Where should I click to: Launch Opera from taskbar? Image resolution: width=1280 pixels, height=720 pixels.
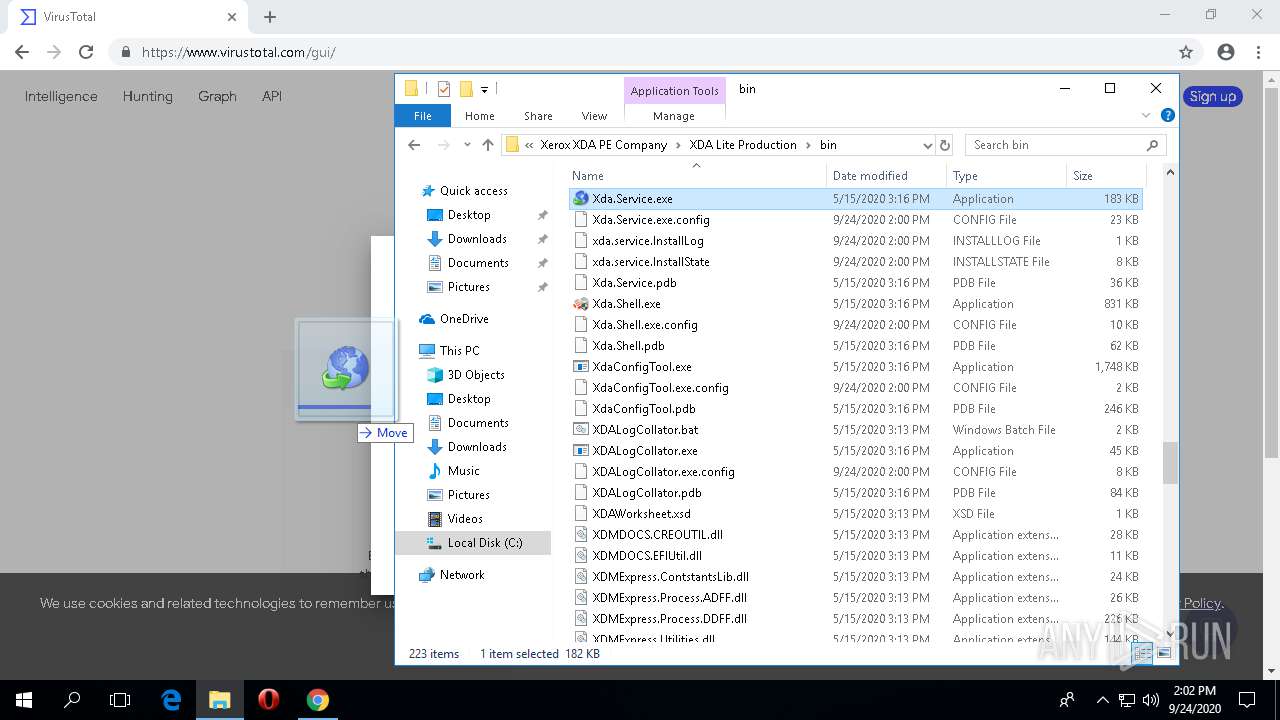[x=268, y=700]
